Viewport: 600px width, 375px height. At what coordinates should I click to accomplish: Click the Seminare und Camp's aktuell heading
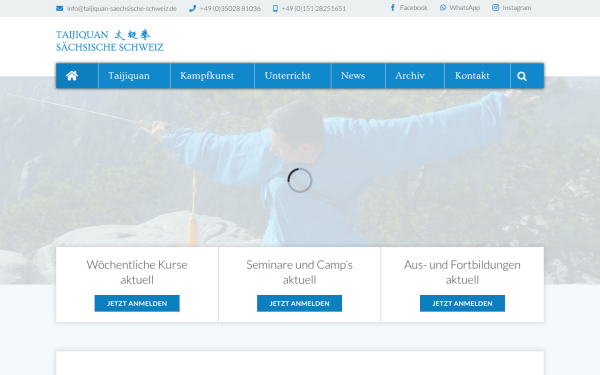[299, 272]
